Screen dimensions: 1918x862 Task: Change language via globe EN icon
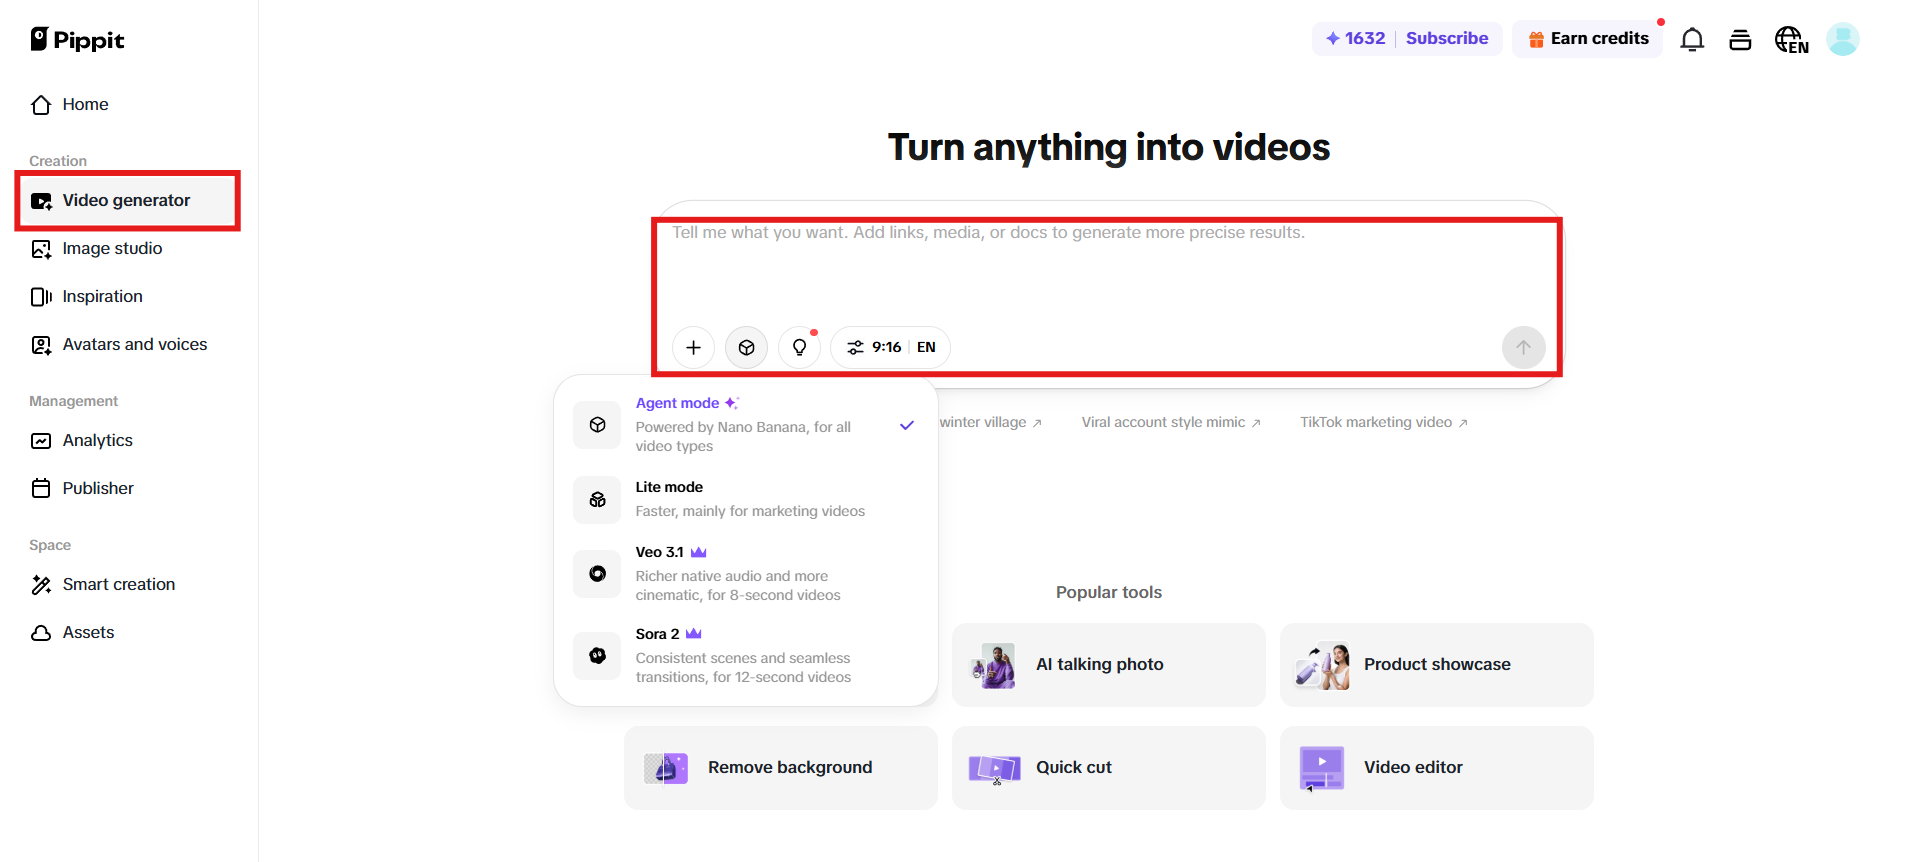point(1791,40)
